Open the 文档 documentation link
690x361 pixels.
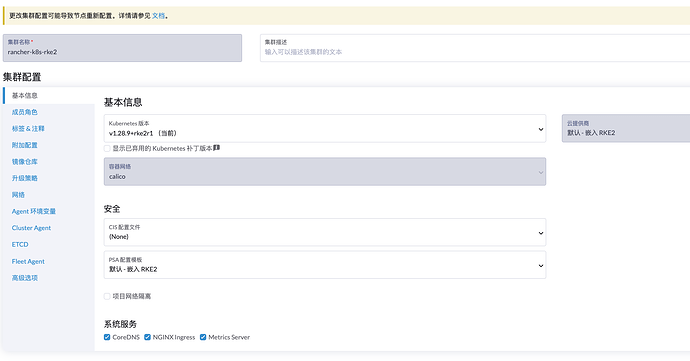[x=158, y=16]
